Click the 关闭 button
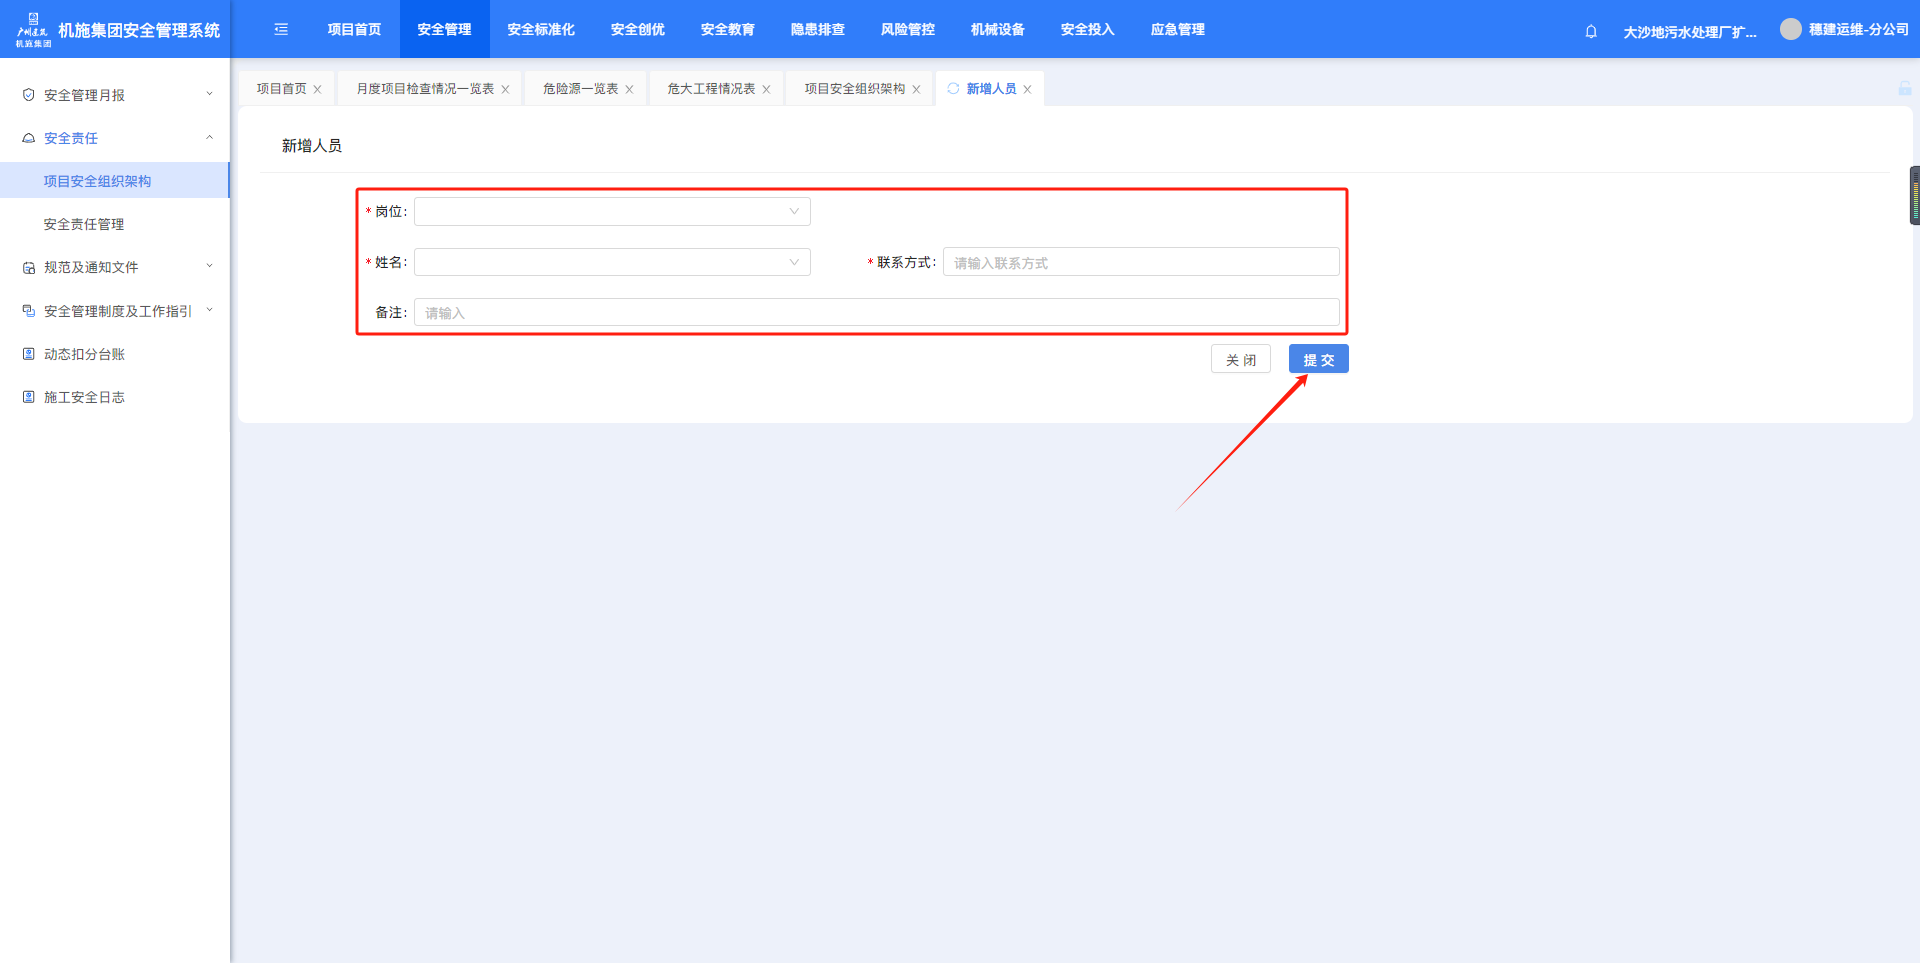 1240,359
